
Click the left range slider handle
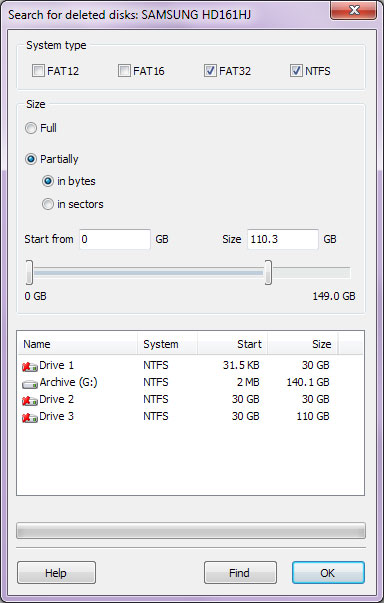click(29, 272)
